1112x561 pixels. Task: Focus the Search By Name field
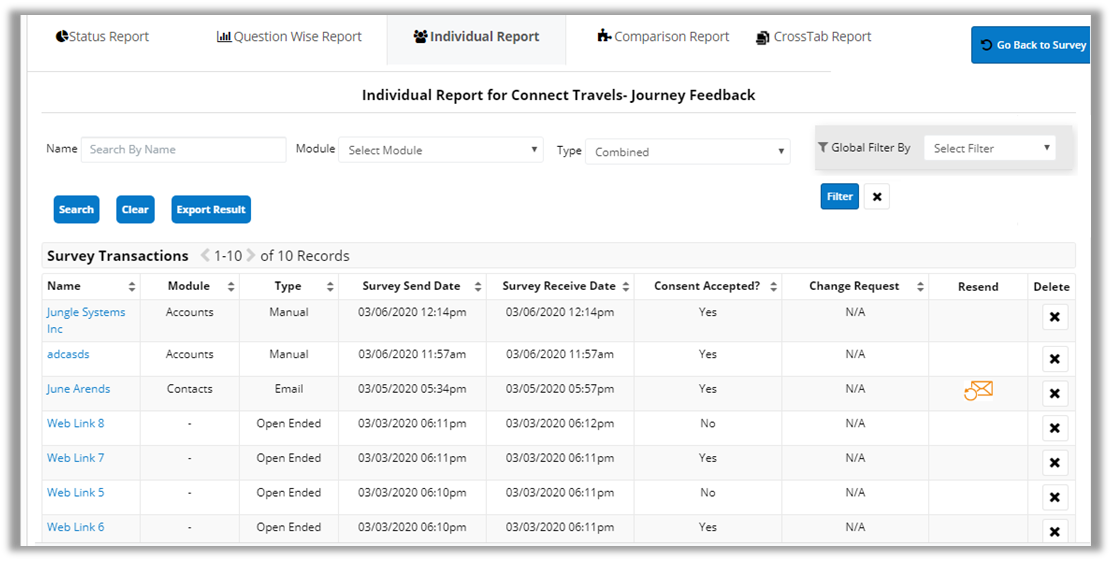[x=183, y=149]
